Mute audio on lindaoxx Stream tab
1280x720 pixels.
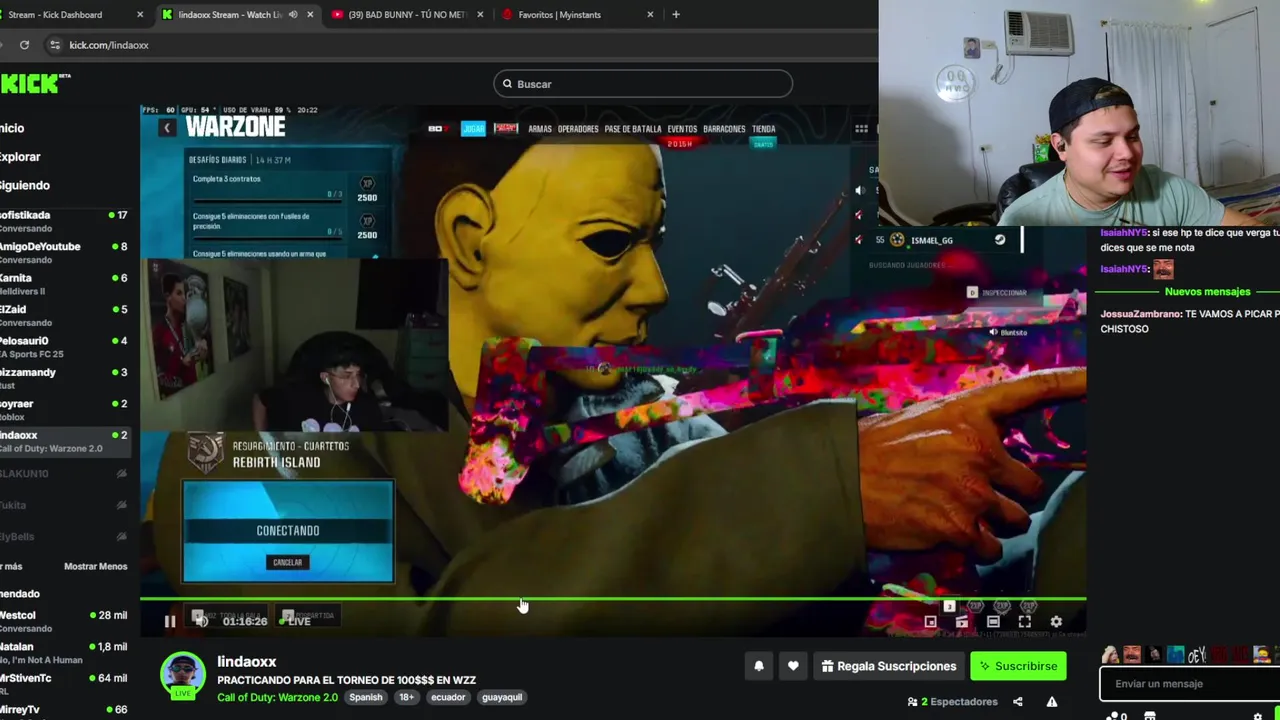pos(293,15)
